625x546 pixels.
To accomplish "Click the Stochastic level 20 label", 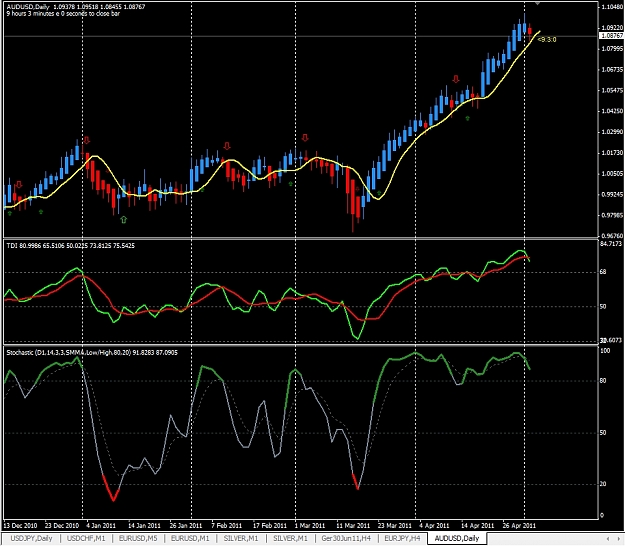I will pos(603,484).
